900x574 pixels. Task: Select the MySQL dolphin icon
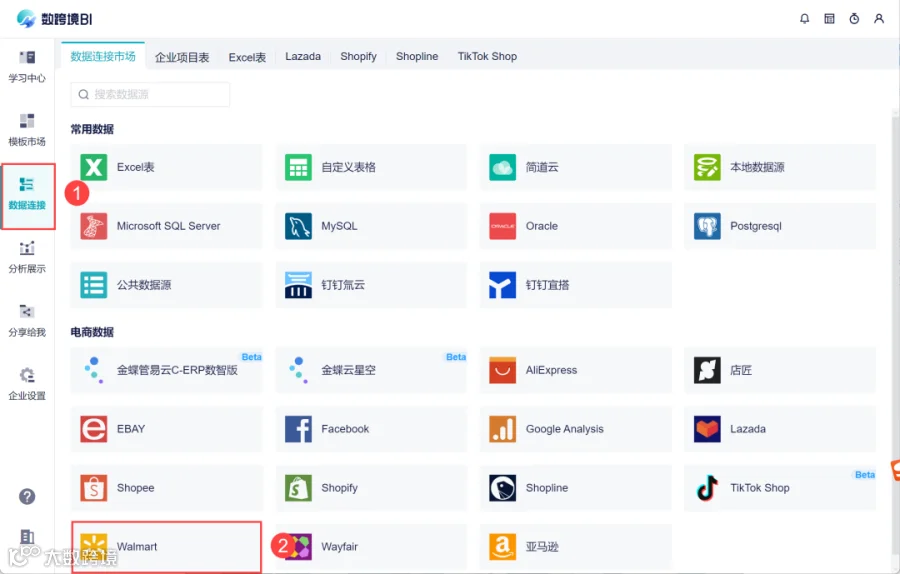tap(298, 226)
